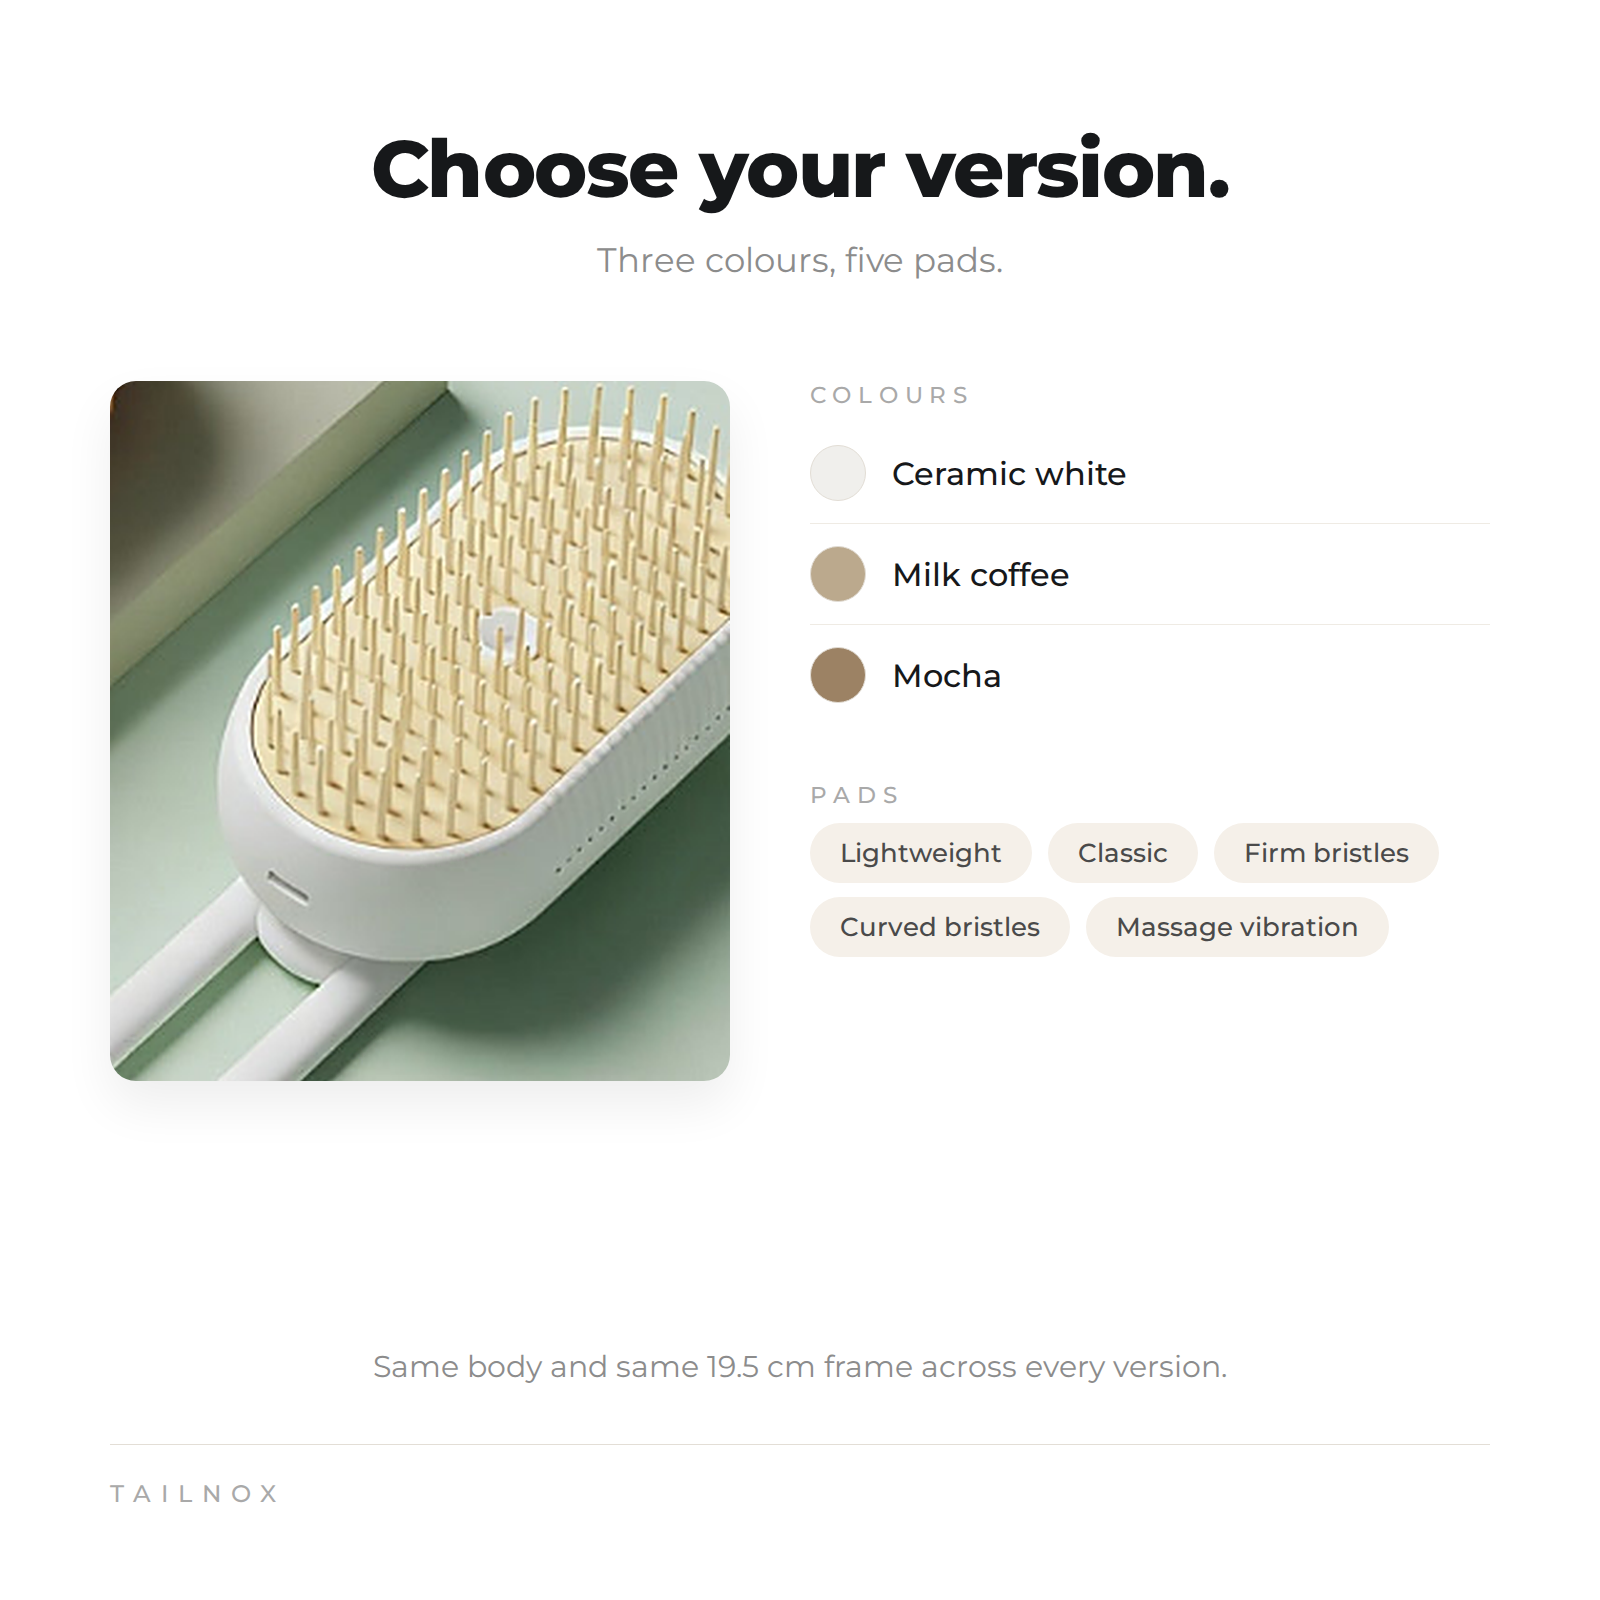Click the Choose your version heading
The width and height of the screenshot is (1600, 1600).
pyautogui.click(x=800, y=170)
